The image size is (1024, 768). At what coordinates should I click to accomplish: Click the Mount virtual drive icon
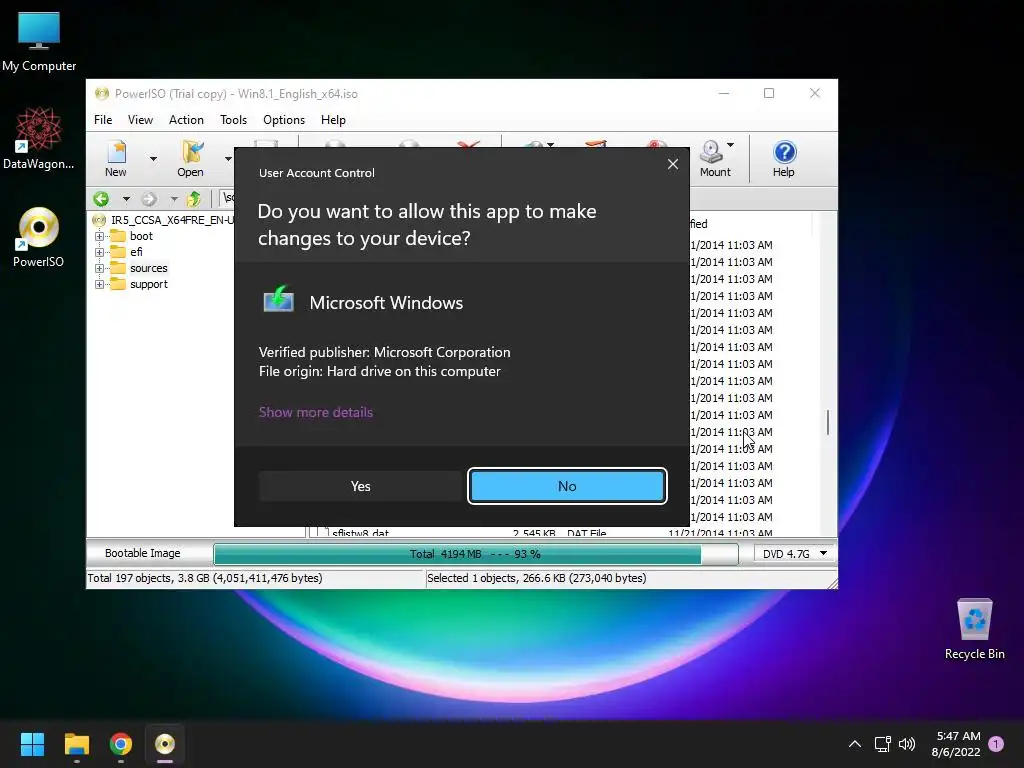click(711, 159)
